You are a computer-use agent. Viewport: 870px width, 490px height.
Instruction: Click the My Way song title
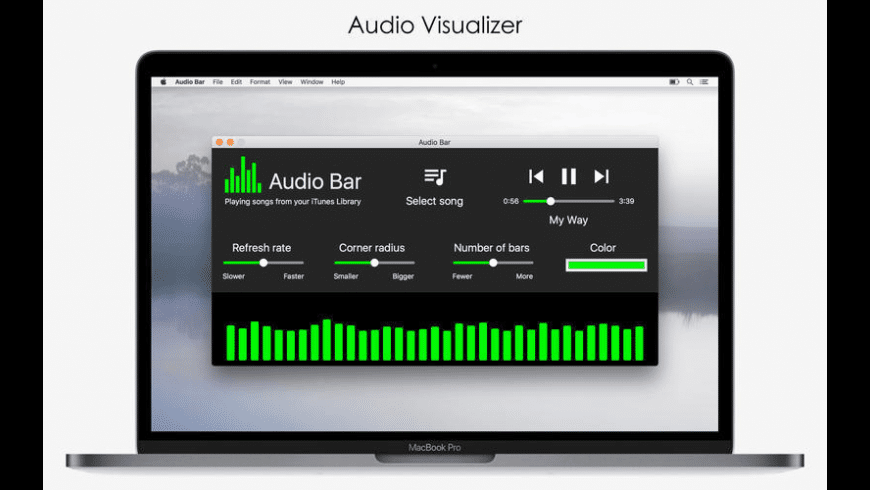568,220
